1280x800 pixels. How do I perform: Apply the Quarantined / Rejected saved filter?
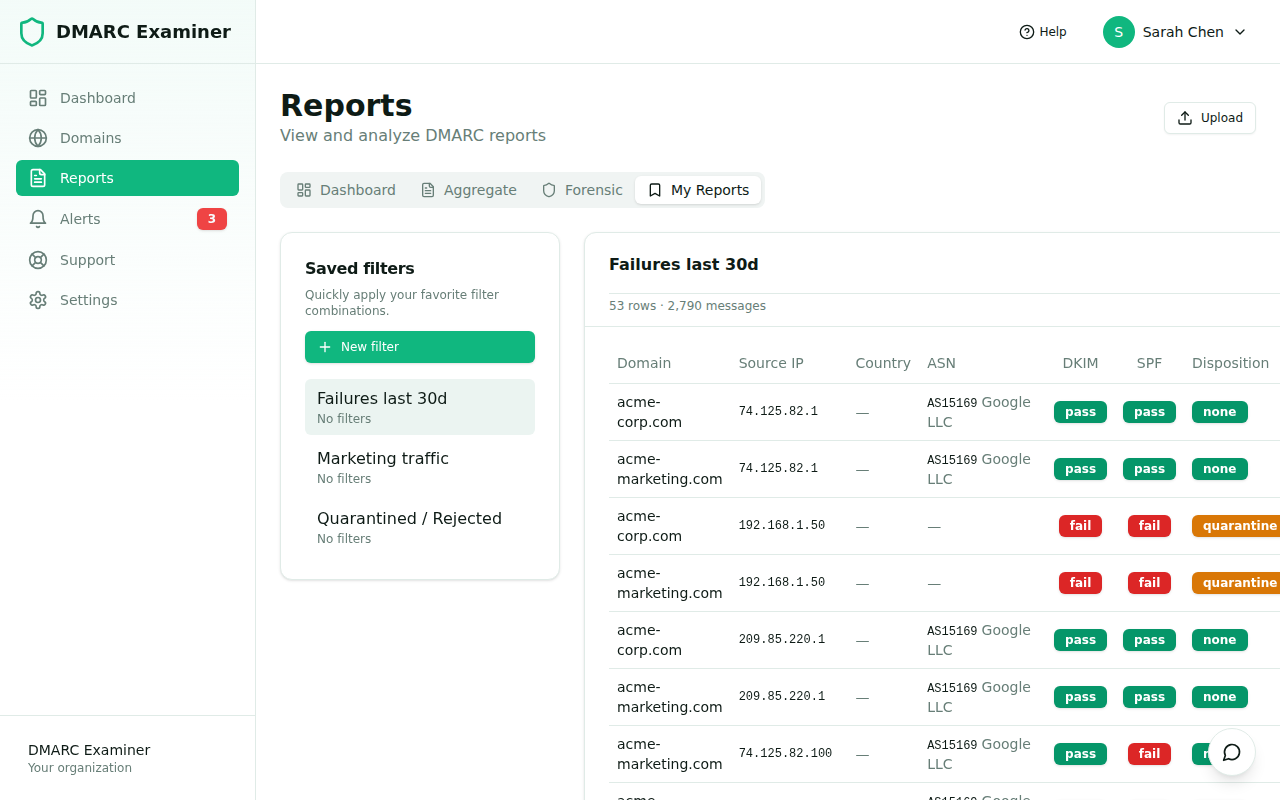coord(420,527)
